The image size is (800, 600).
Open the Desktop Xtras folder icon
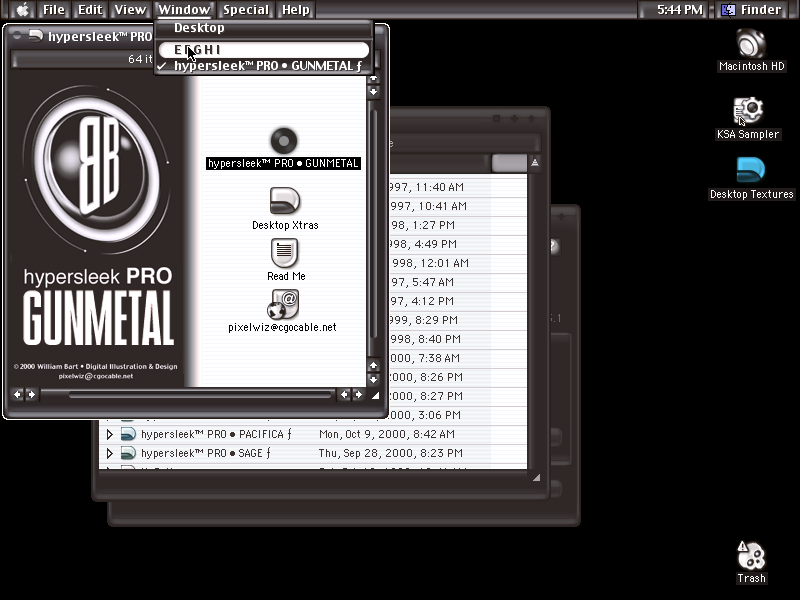(x=285, y=201)
